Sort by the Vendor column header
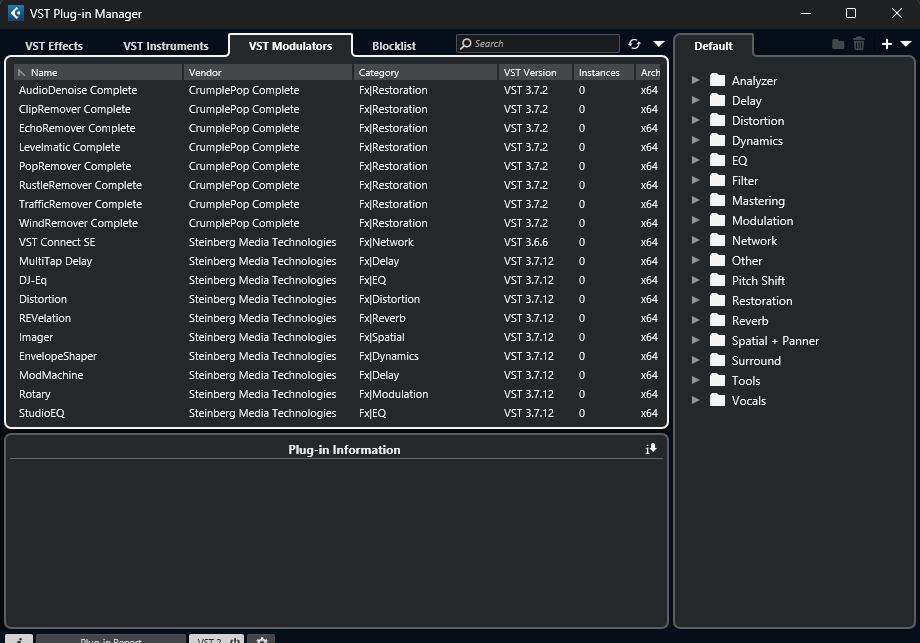 (268, 72)
